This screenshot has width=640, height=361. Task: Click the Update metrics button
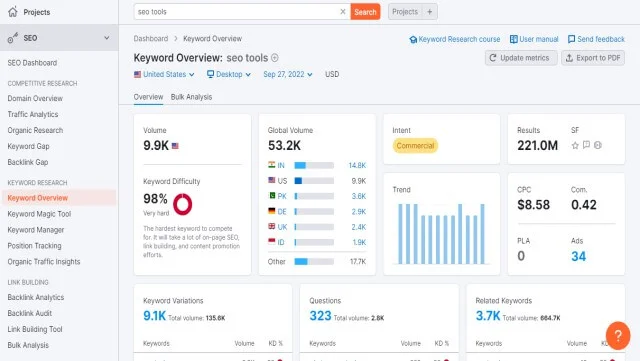(521, 58)
